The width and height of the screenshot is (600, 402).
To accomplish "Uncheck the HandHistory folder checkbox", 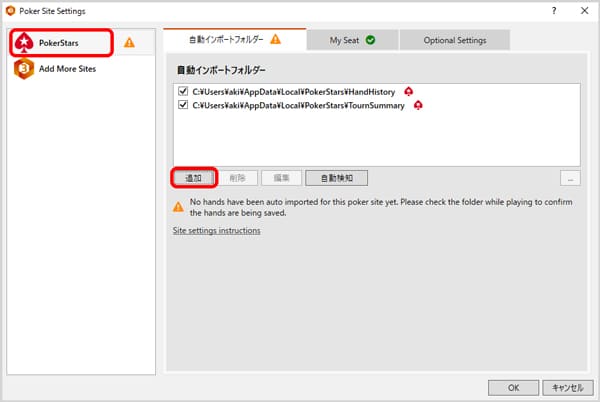I will click(182, 91).
